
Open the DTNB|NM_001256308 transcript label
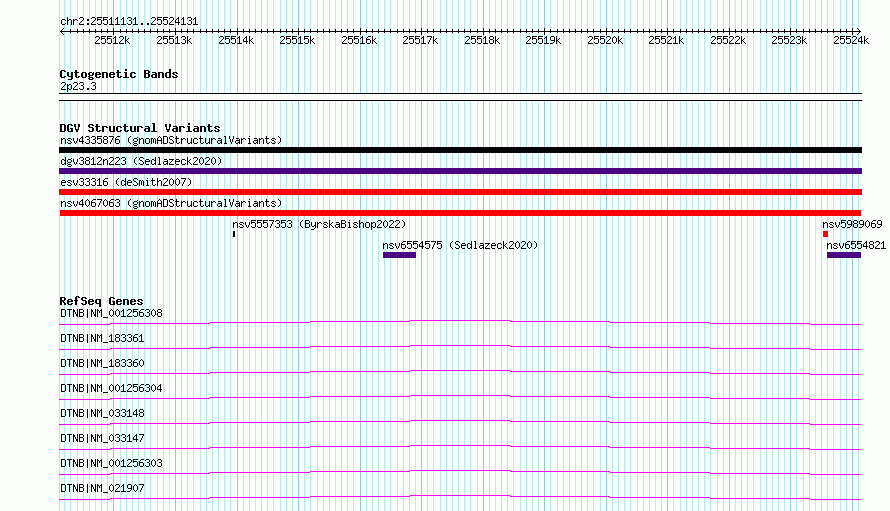point(111,313)
